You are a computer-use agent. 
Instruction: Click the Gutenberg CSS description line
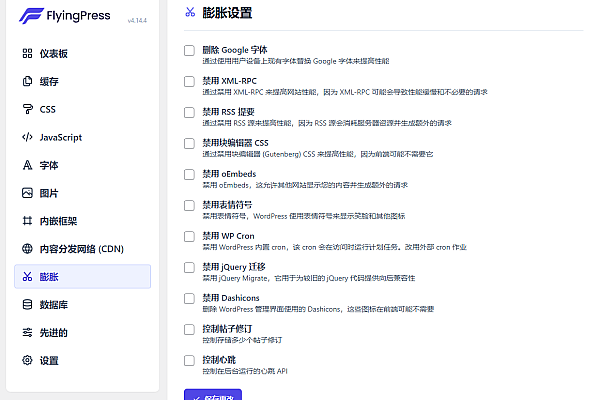[318, 154]
